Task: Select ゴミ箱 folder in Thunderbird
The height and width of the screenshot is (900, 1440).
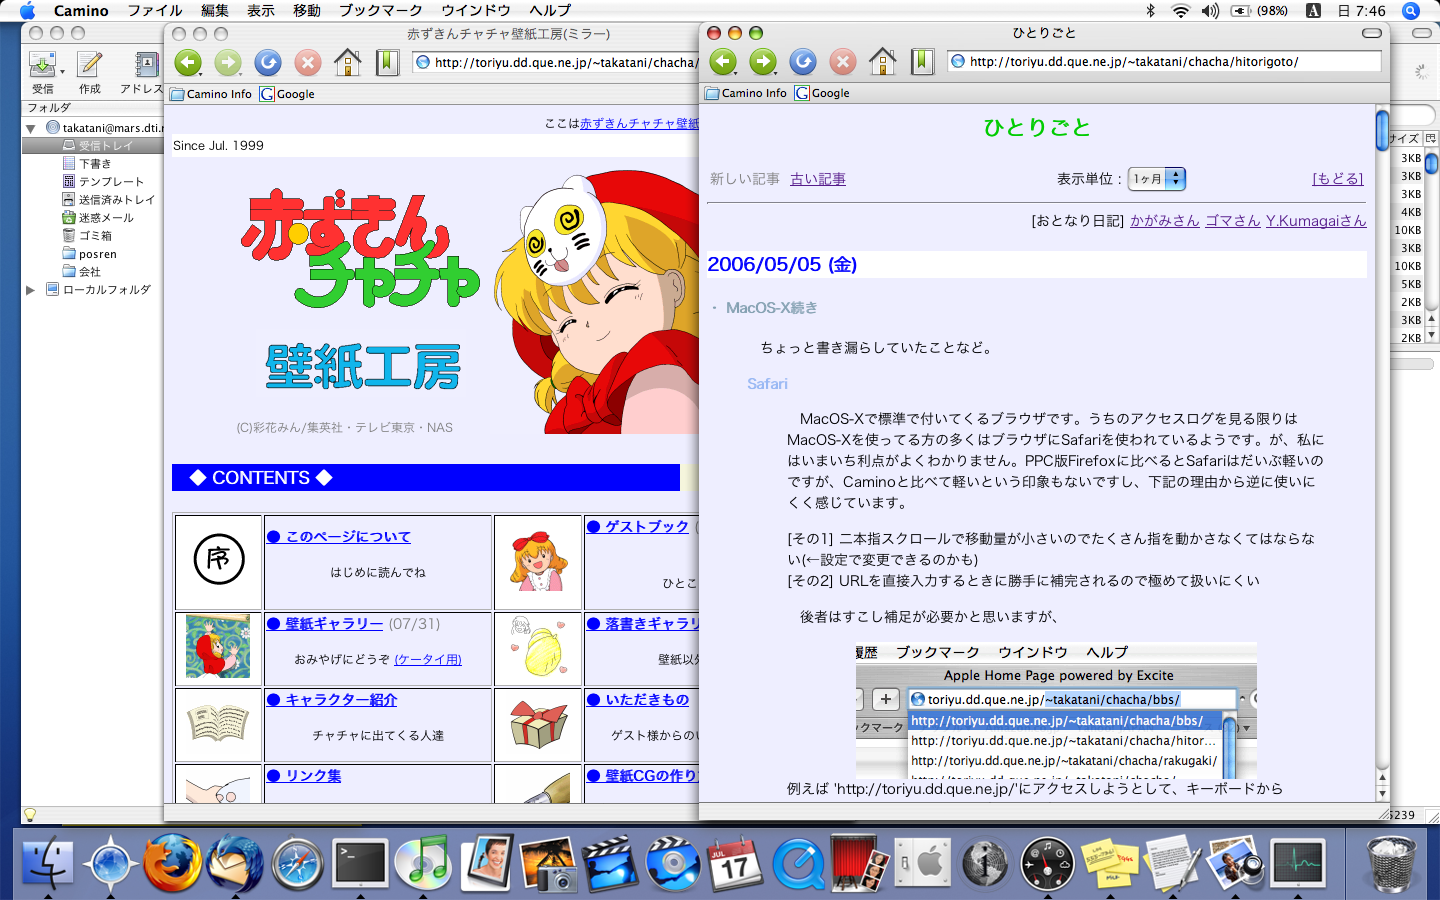Action: (x=87, y=236)
